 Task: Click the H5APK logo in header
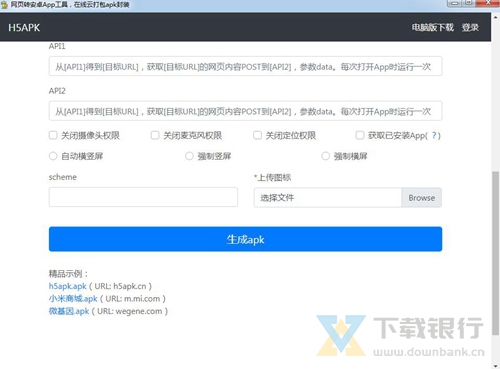pos(24,28)
